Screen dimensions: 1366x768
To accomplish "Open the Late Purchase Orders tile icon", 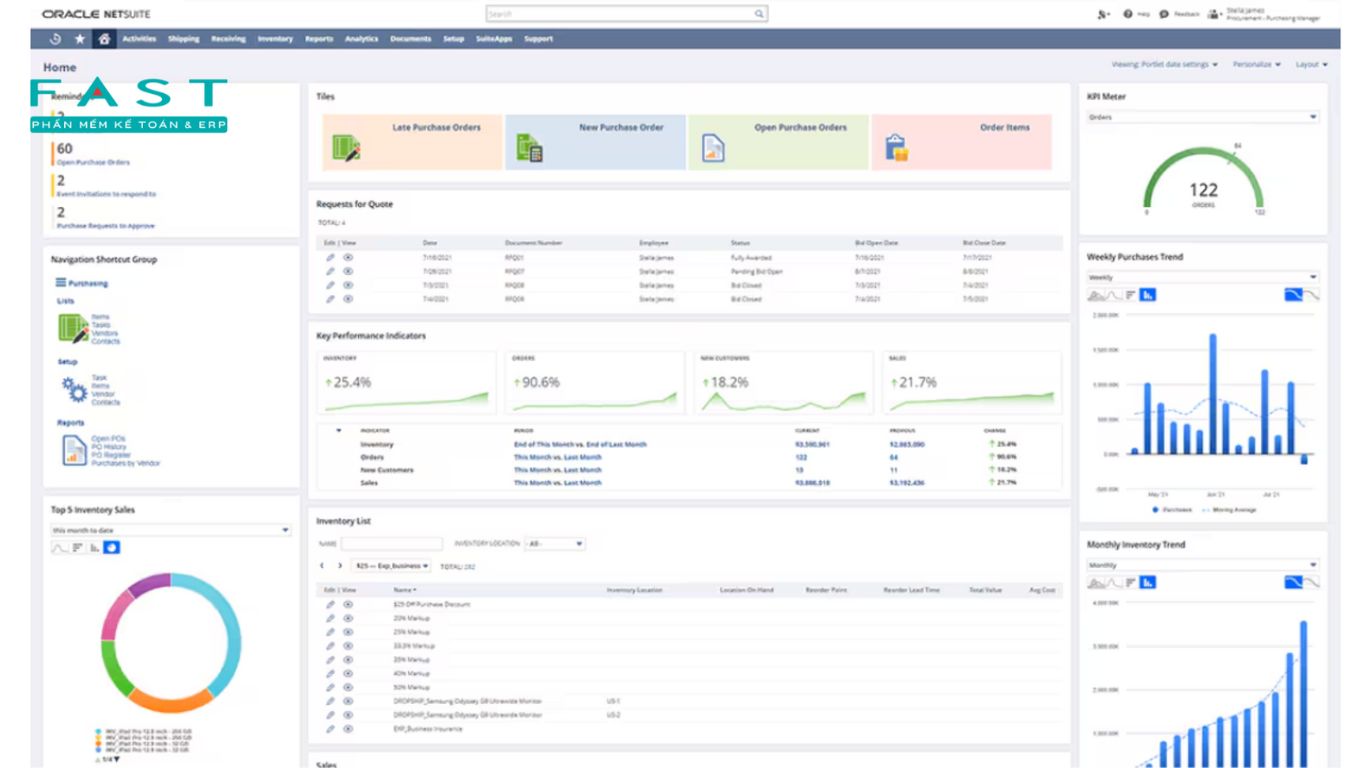I will 346,149.
